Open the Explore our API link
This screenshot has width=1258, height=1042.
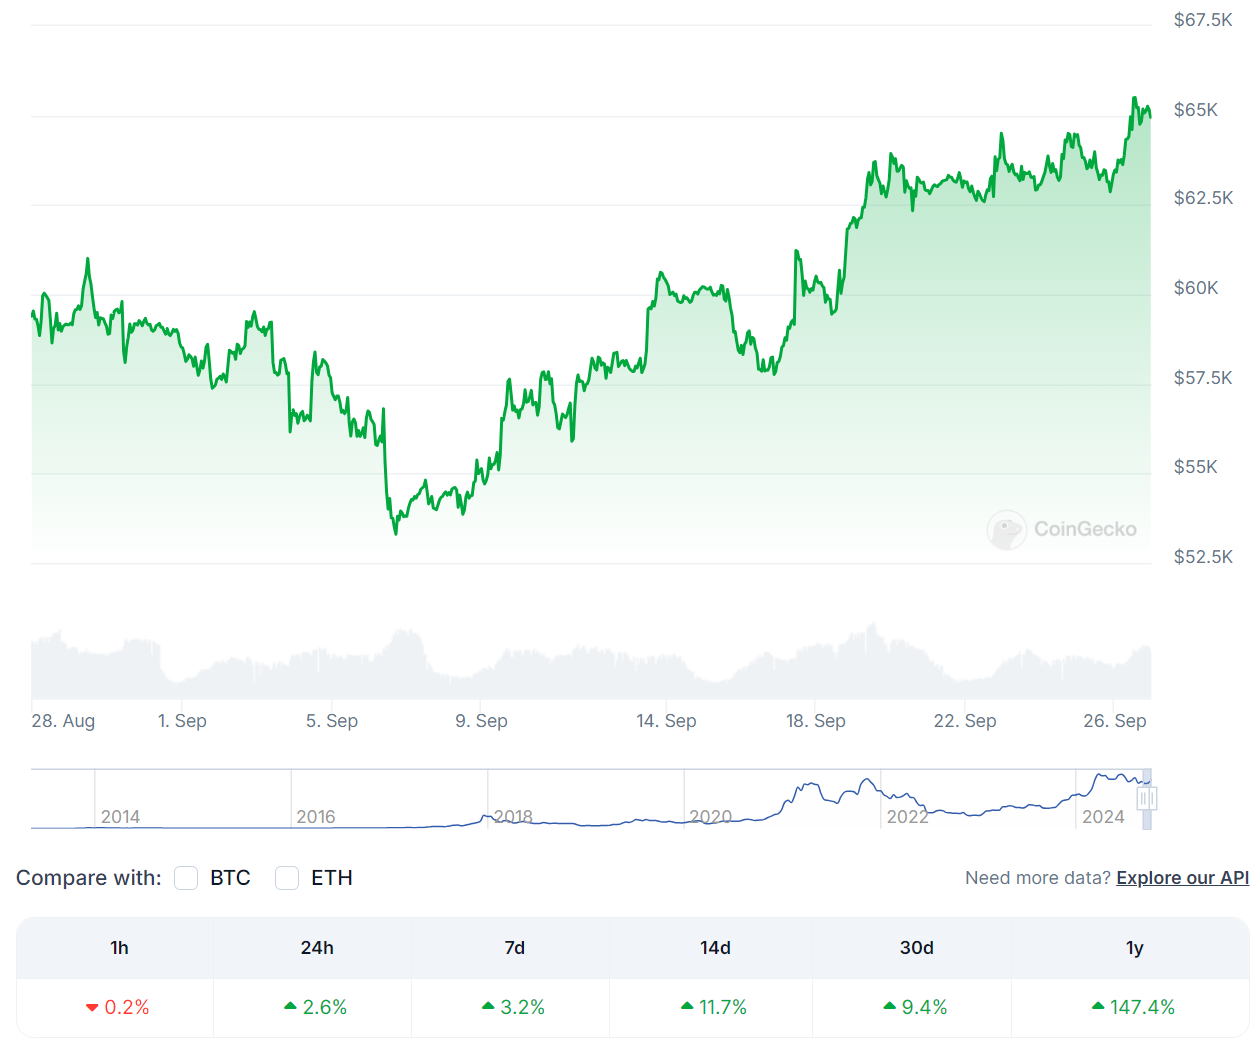pos(1182,878)
